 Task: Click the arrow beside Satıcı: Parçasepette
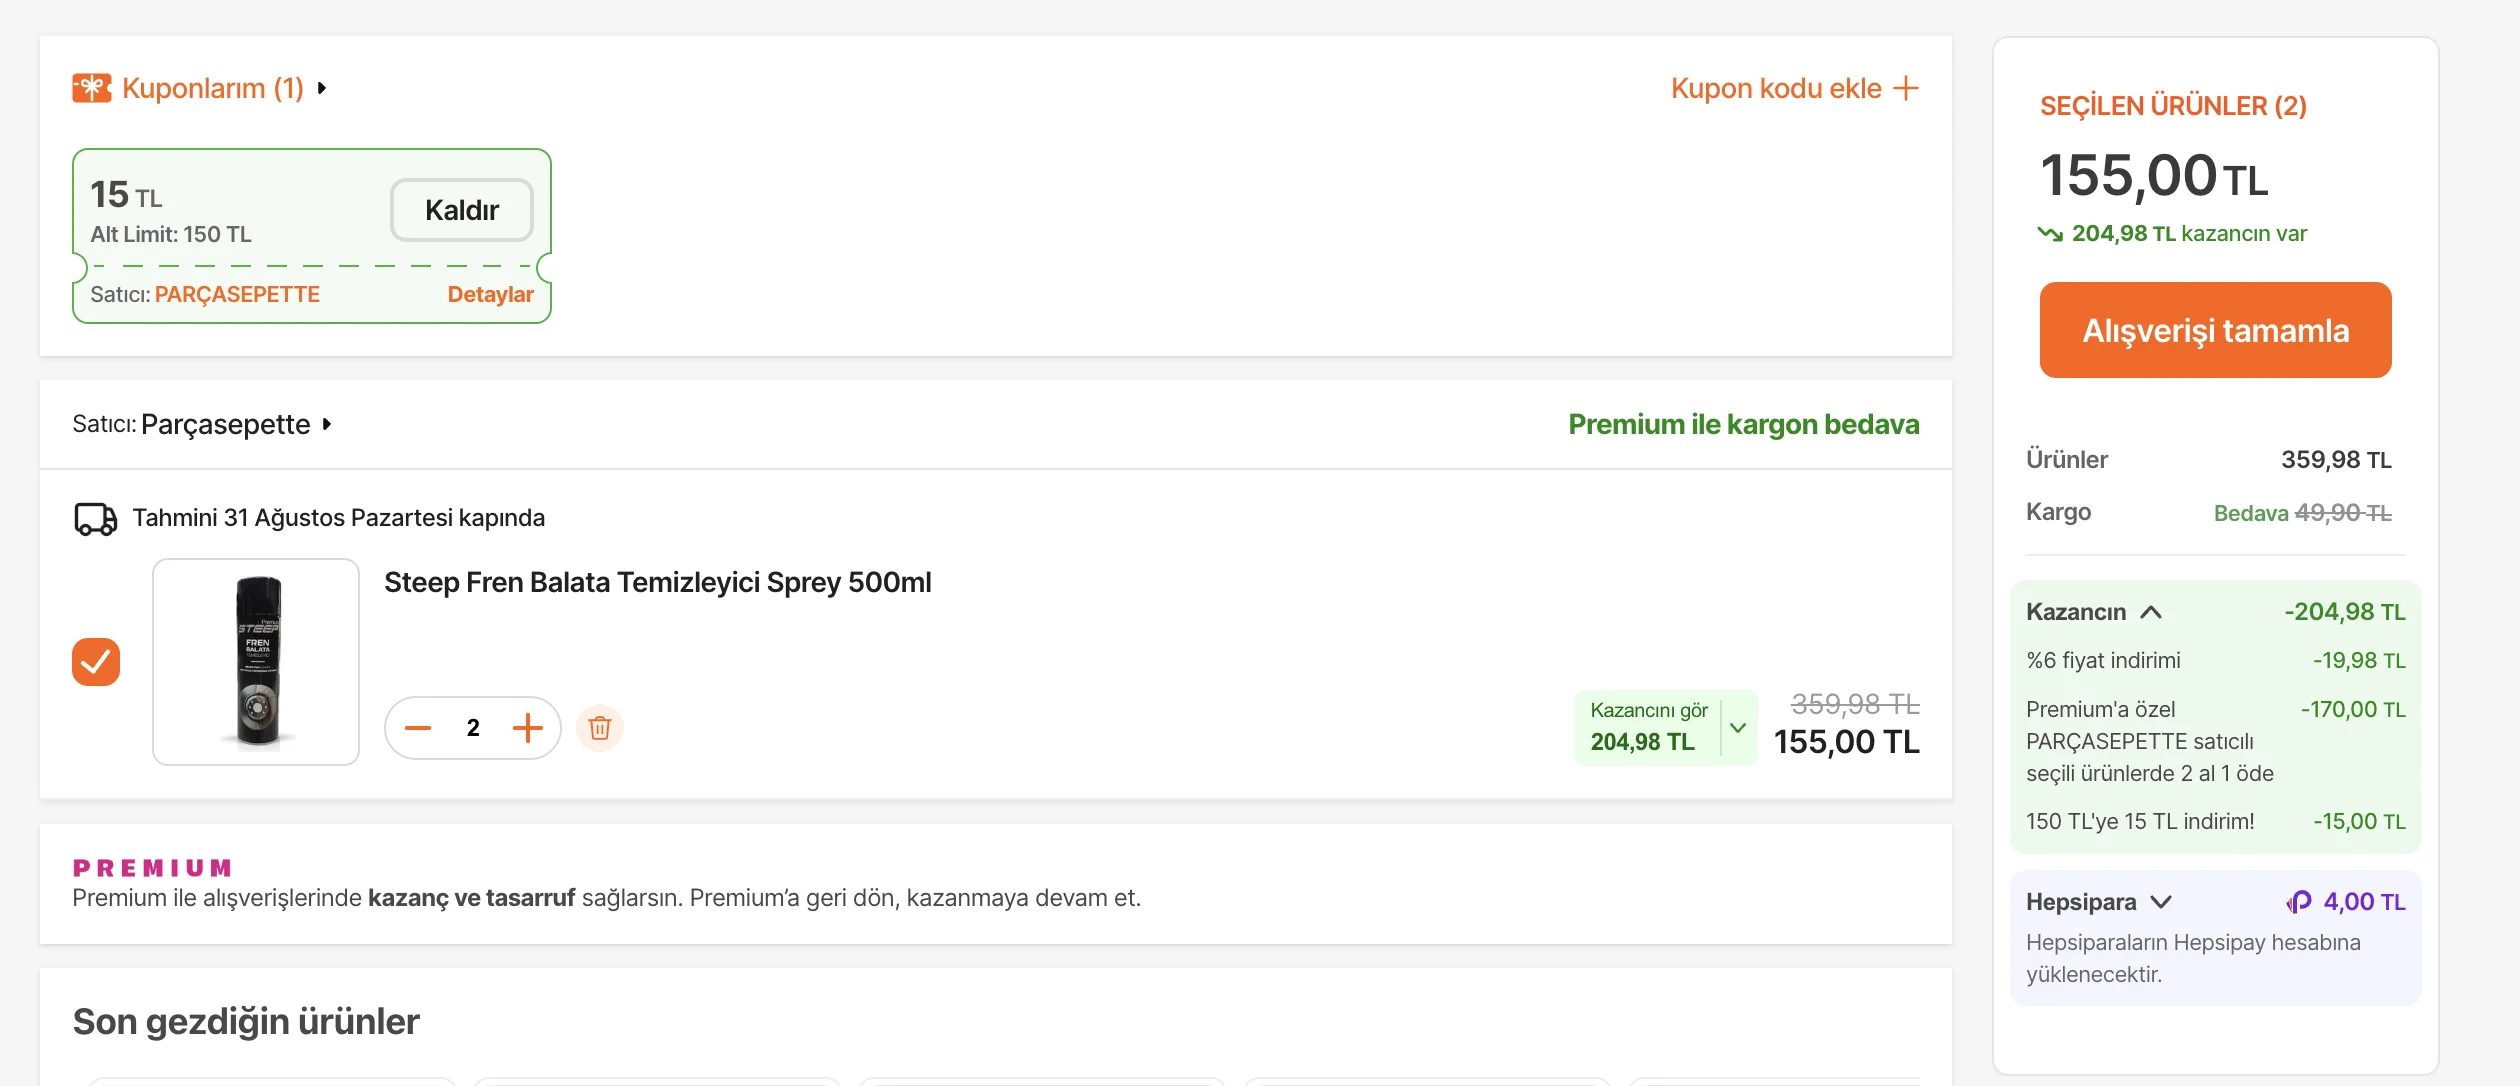[327, 424]
